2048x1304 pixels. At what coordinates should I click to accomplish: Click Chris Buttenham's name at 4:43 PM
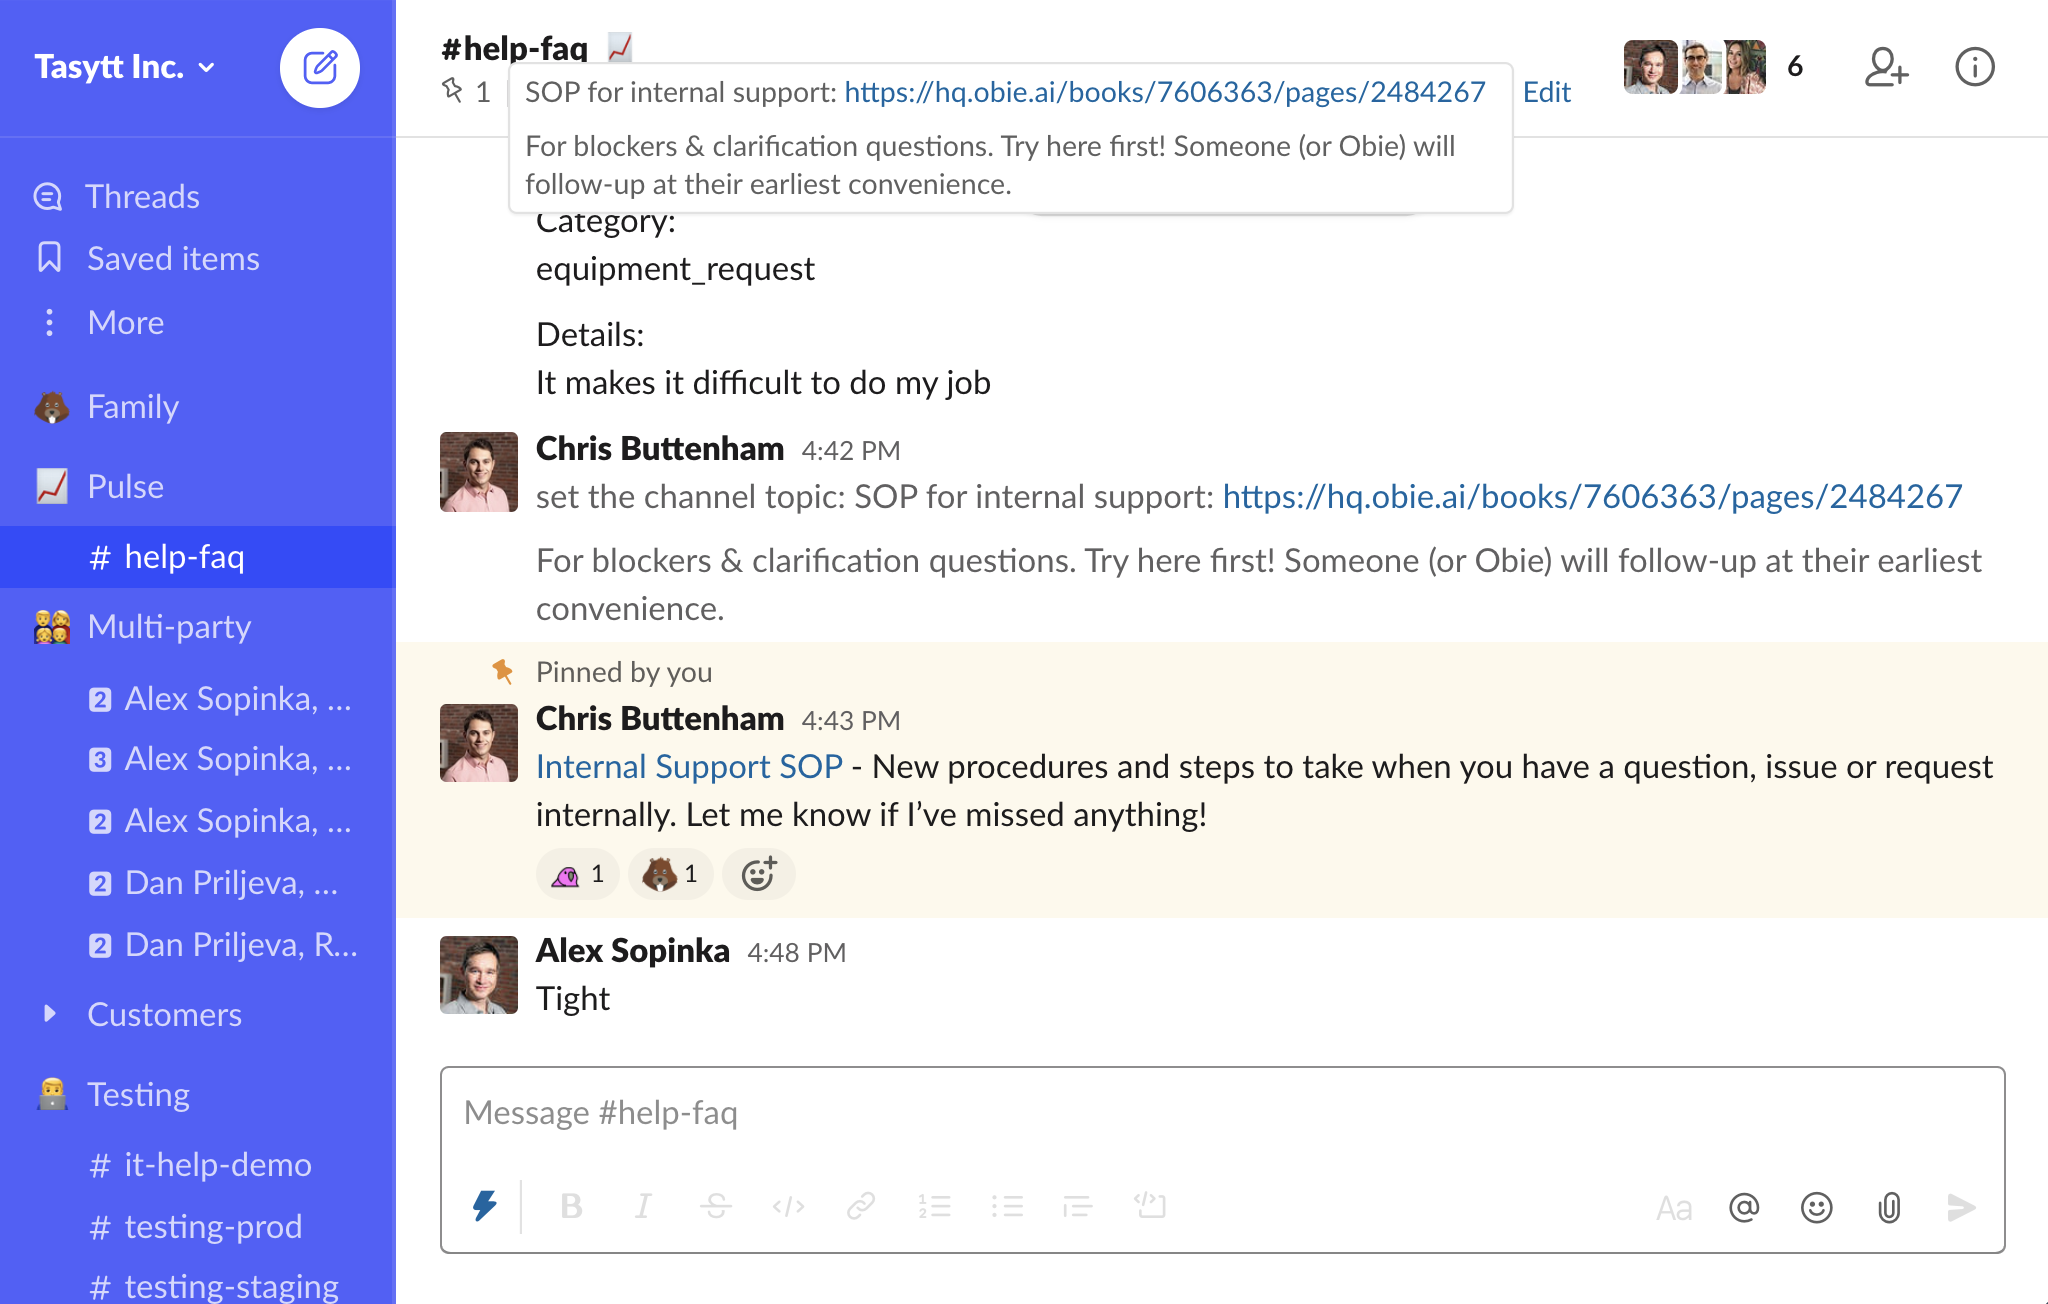660,718
